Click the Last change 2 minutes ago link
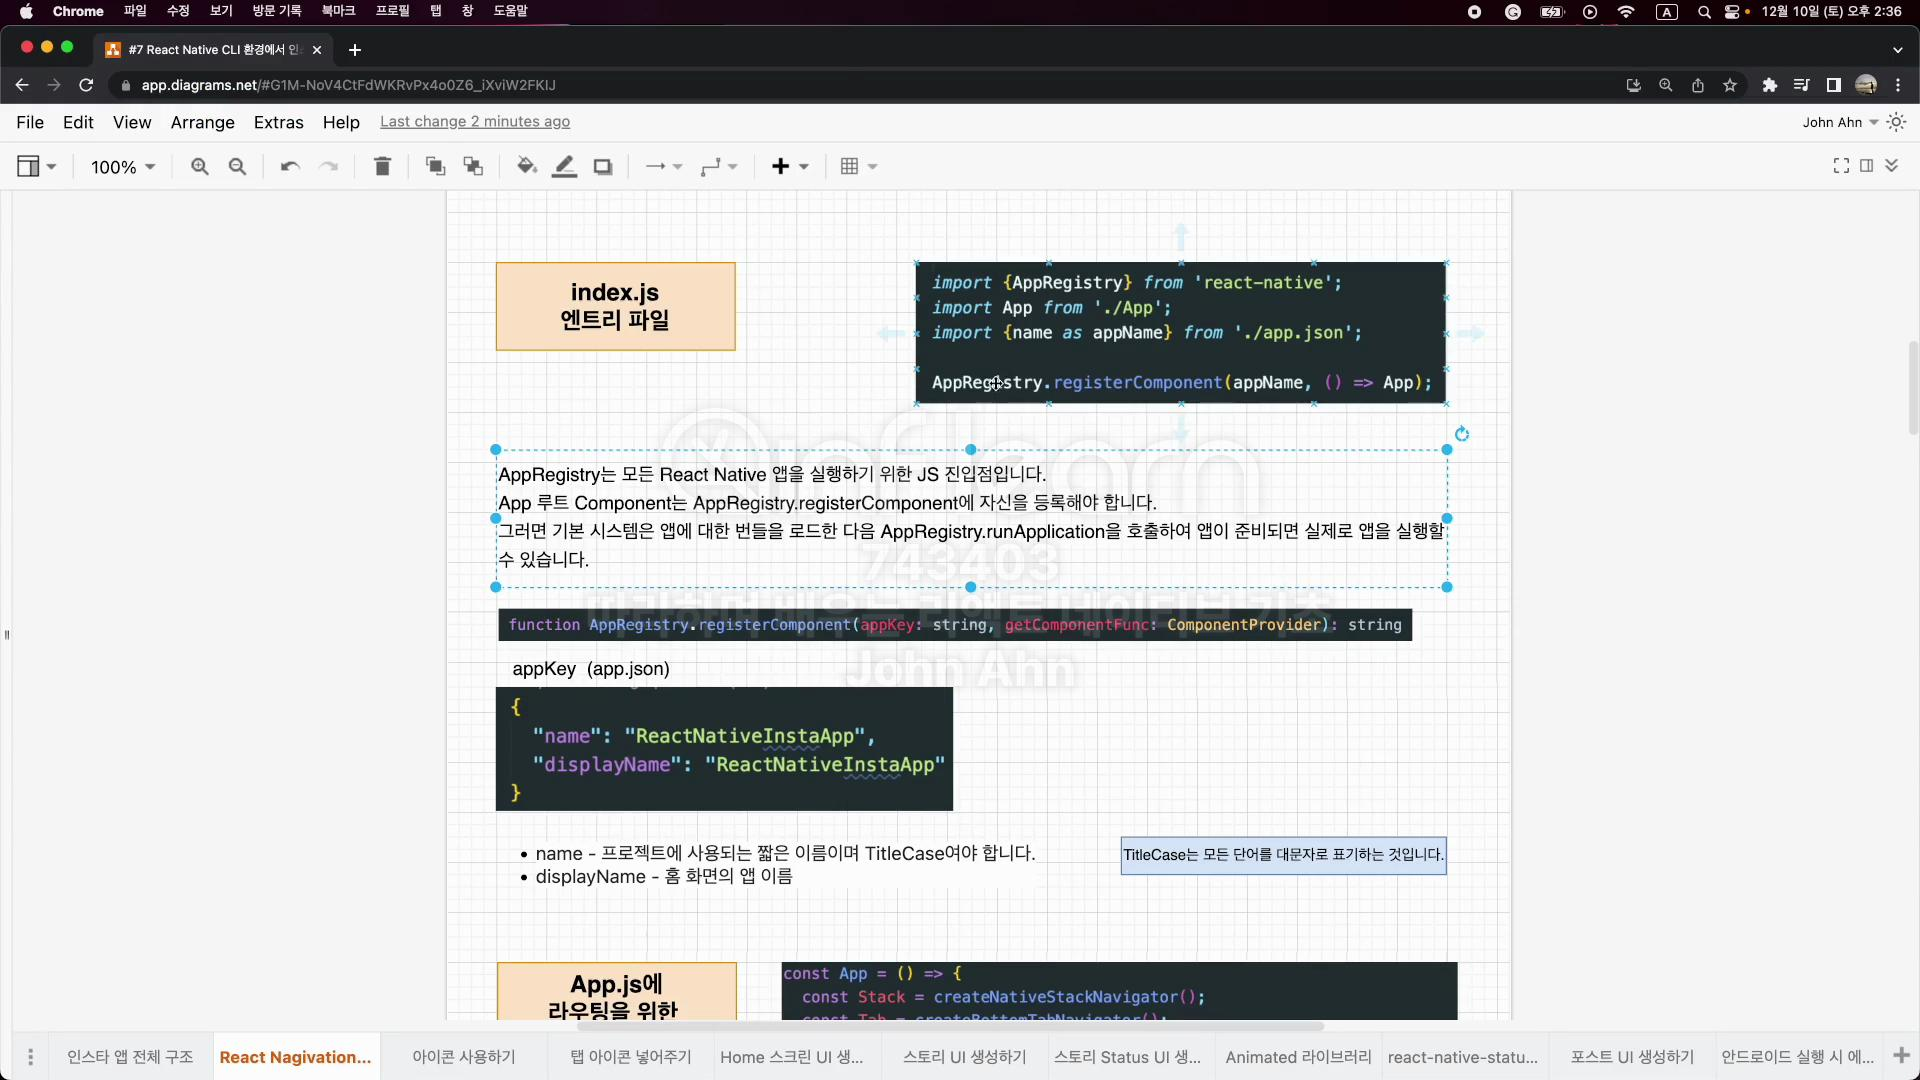This screenshot has width=1920, height=1080. [476, 122]
